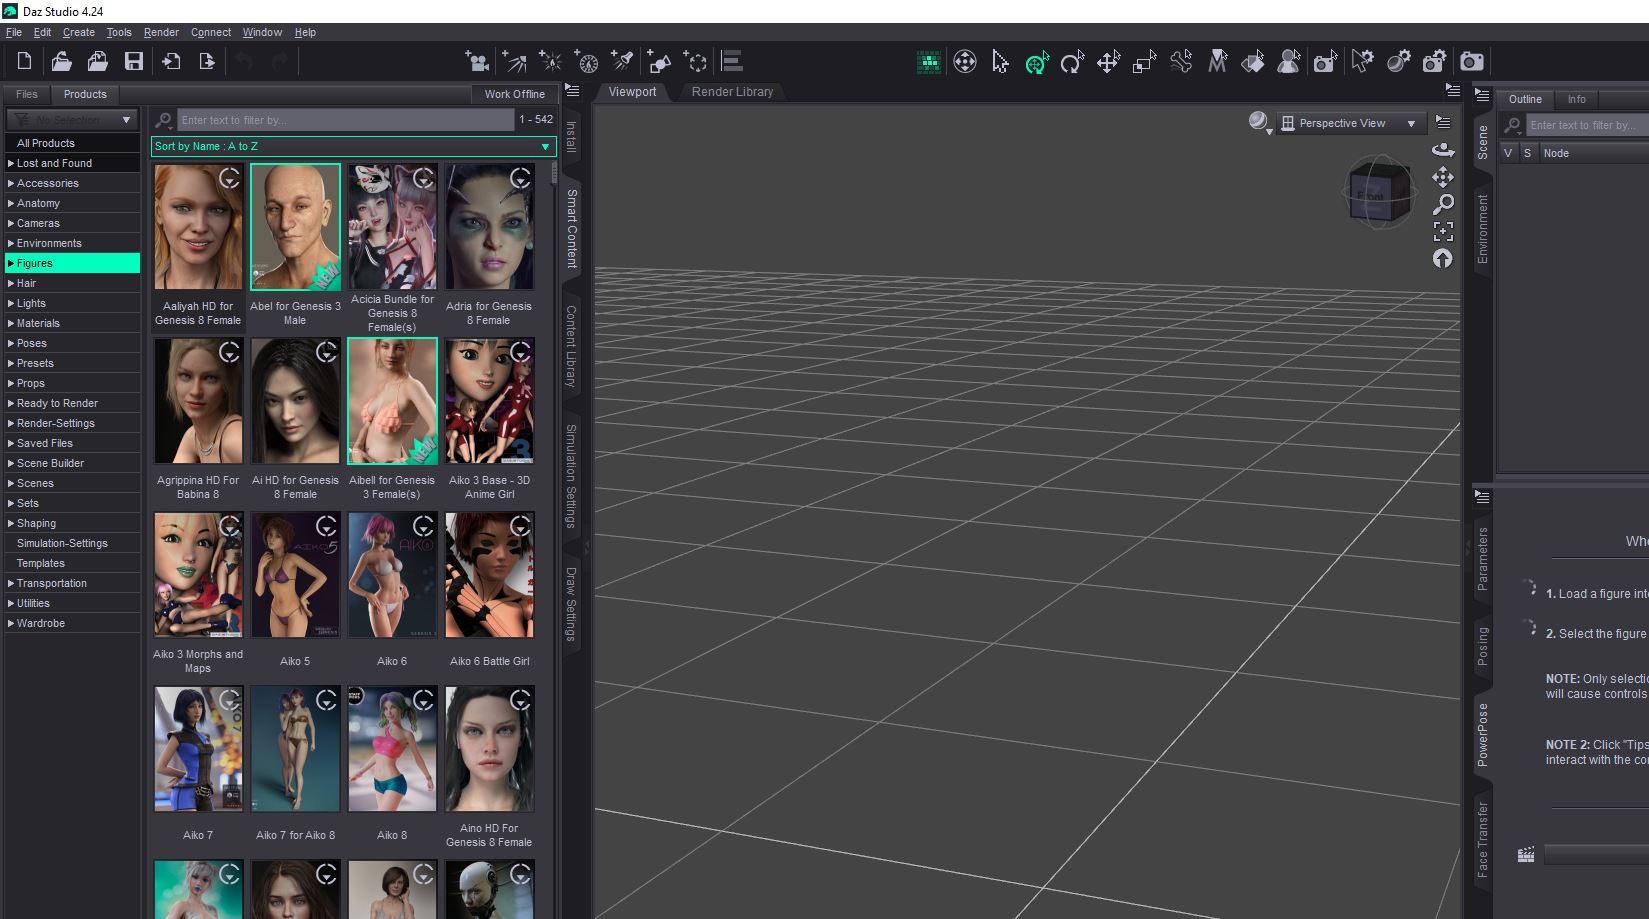
Task: Open the align panel icon in toolbar
Action: [732, 62]
